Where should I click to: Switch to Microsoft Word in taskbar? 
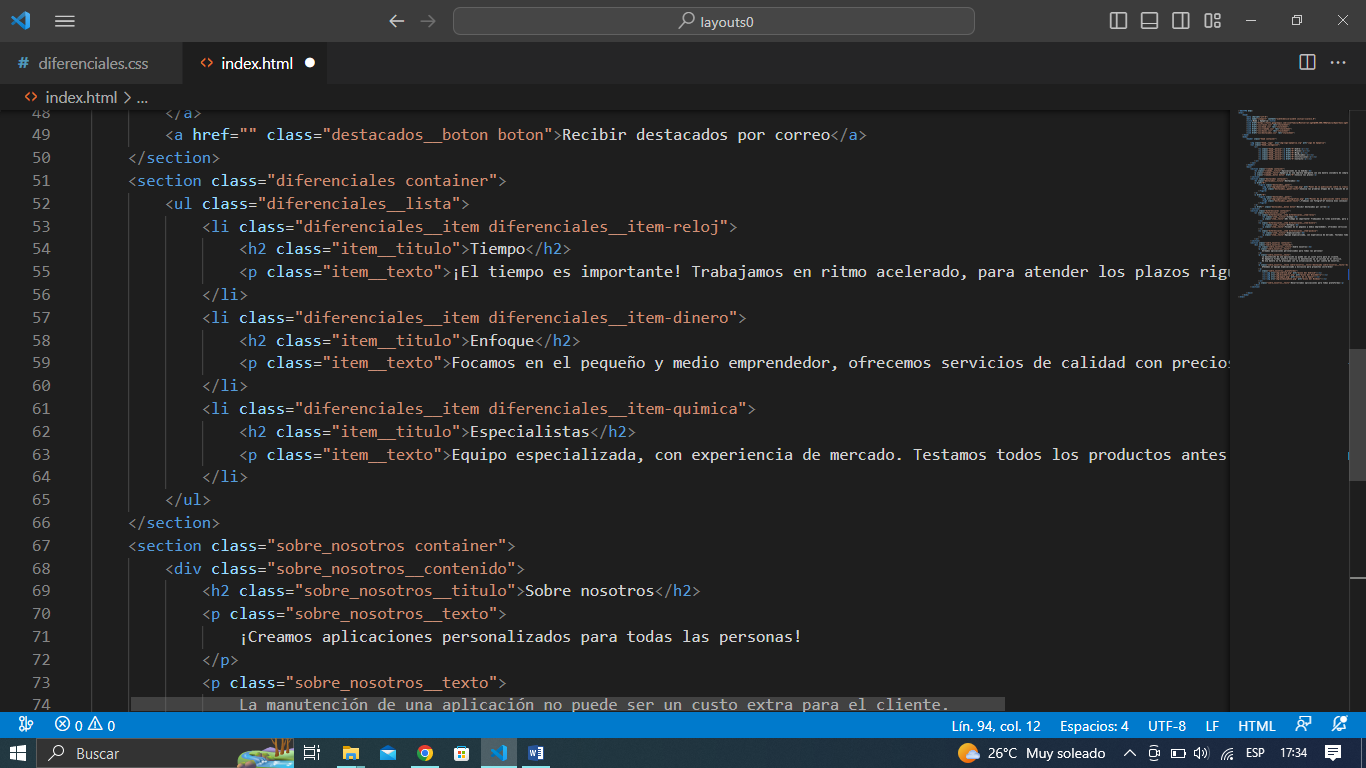click(536, 753)
